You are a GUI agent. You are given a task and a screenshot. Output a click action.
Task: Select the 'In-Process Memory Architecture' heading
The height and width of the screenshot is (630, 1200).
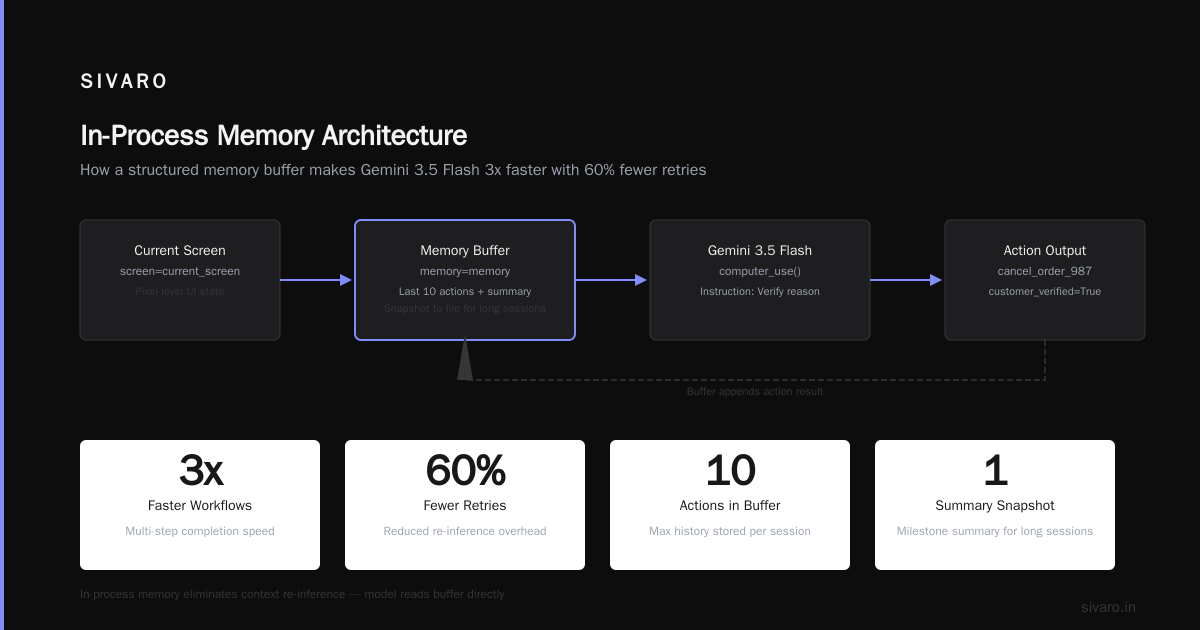click(x=273, y=135)
